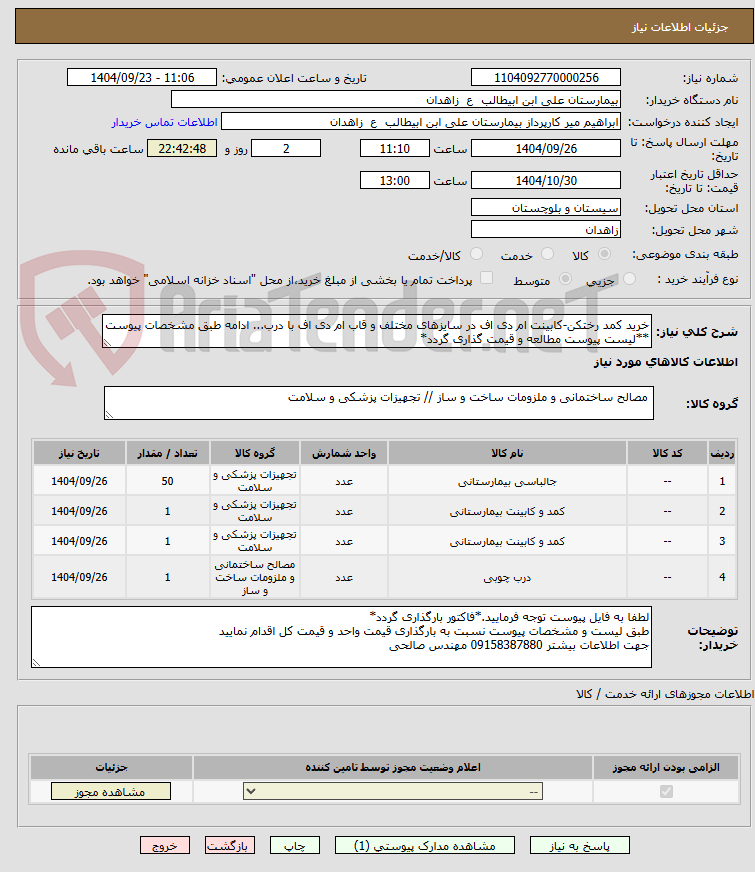
Task: Click the گروه کالا table column header
Action: point(255,453)
